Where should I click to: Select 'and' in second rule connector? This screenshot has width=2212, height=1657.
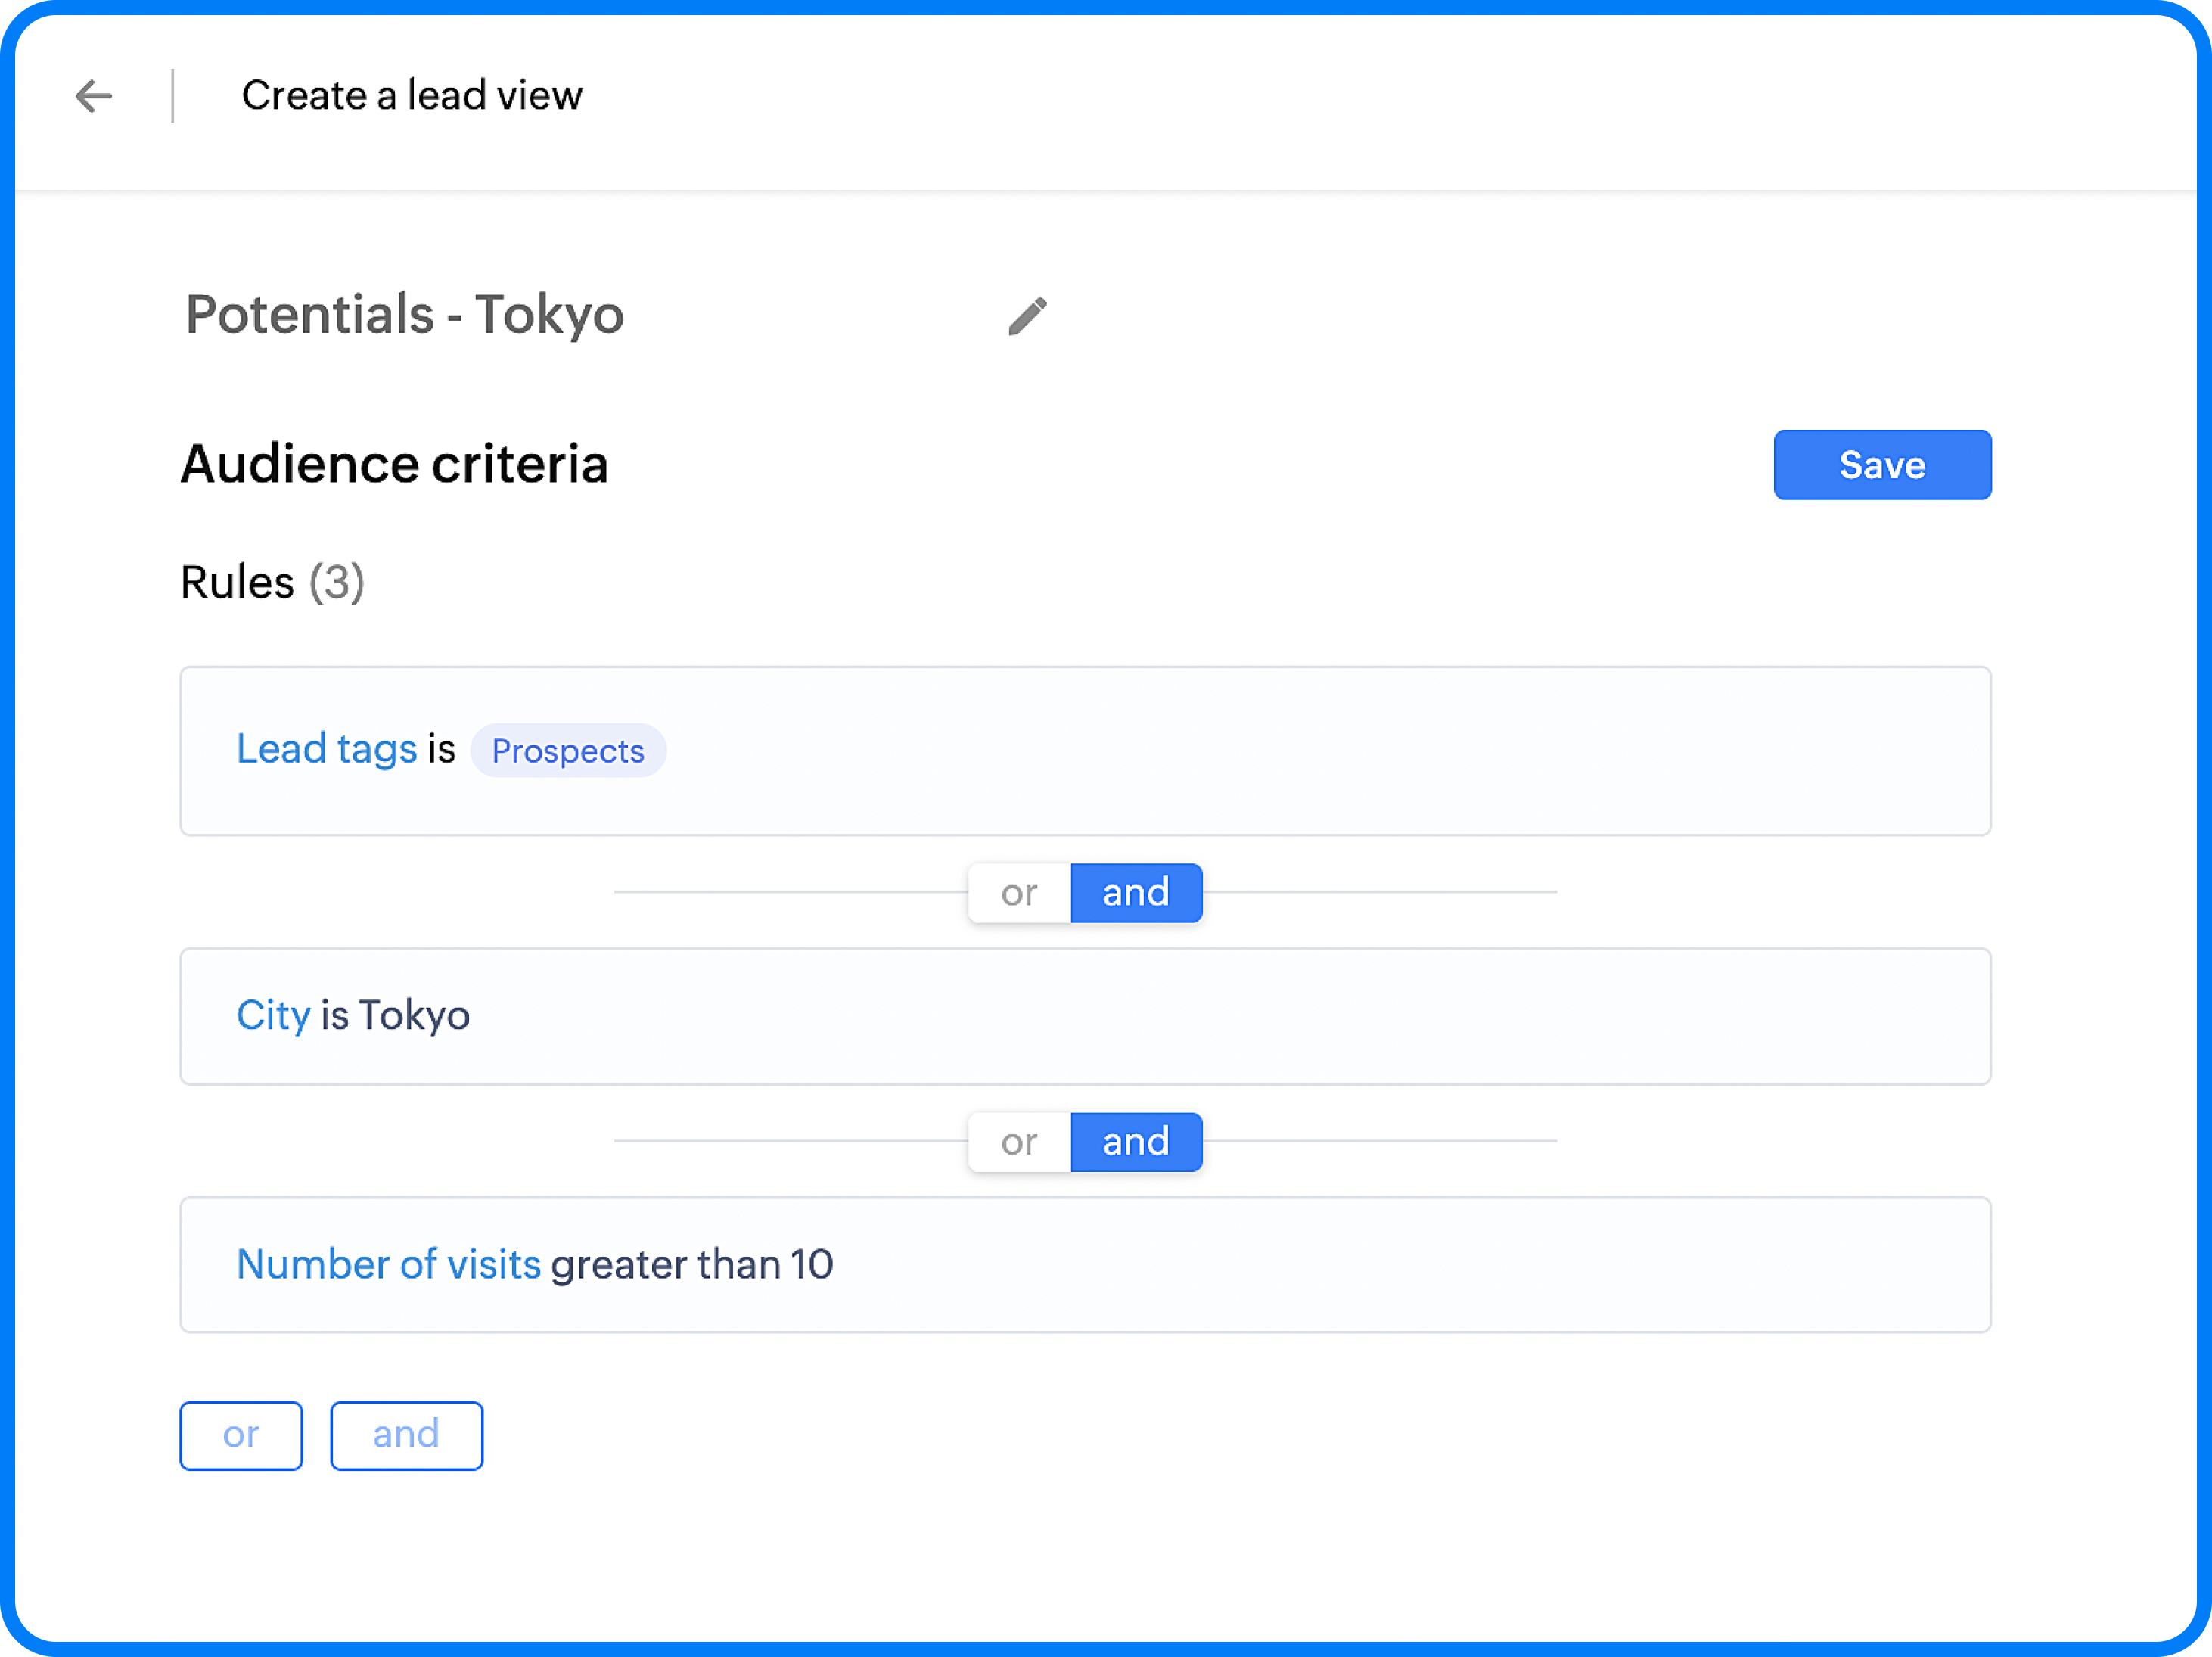pyautogui.click(x=1135, y=1141)
